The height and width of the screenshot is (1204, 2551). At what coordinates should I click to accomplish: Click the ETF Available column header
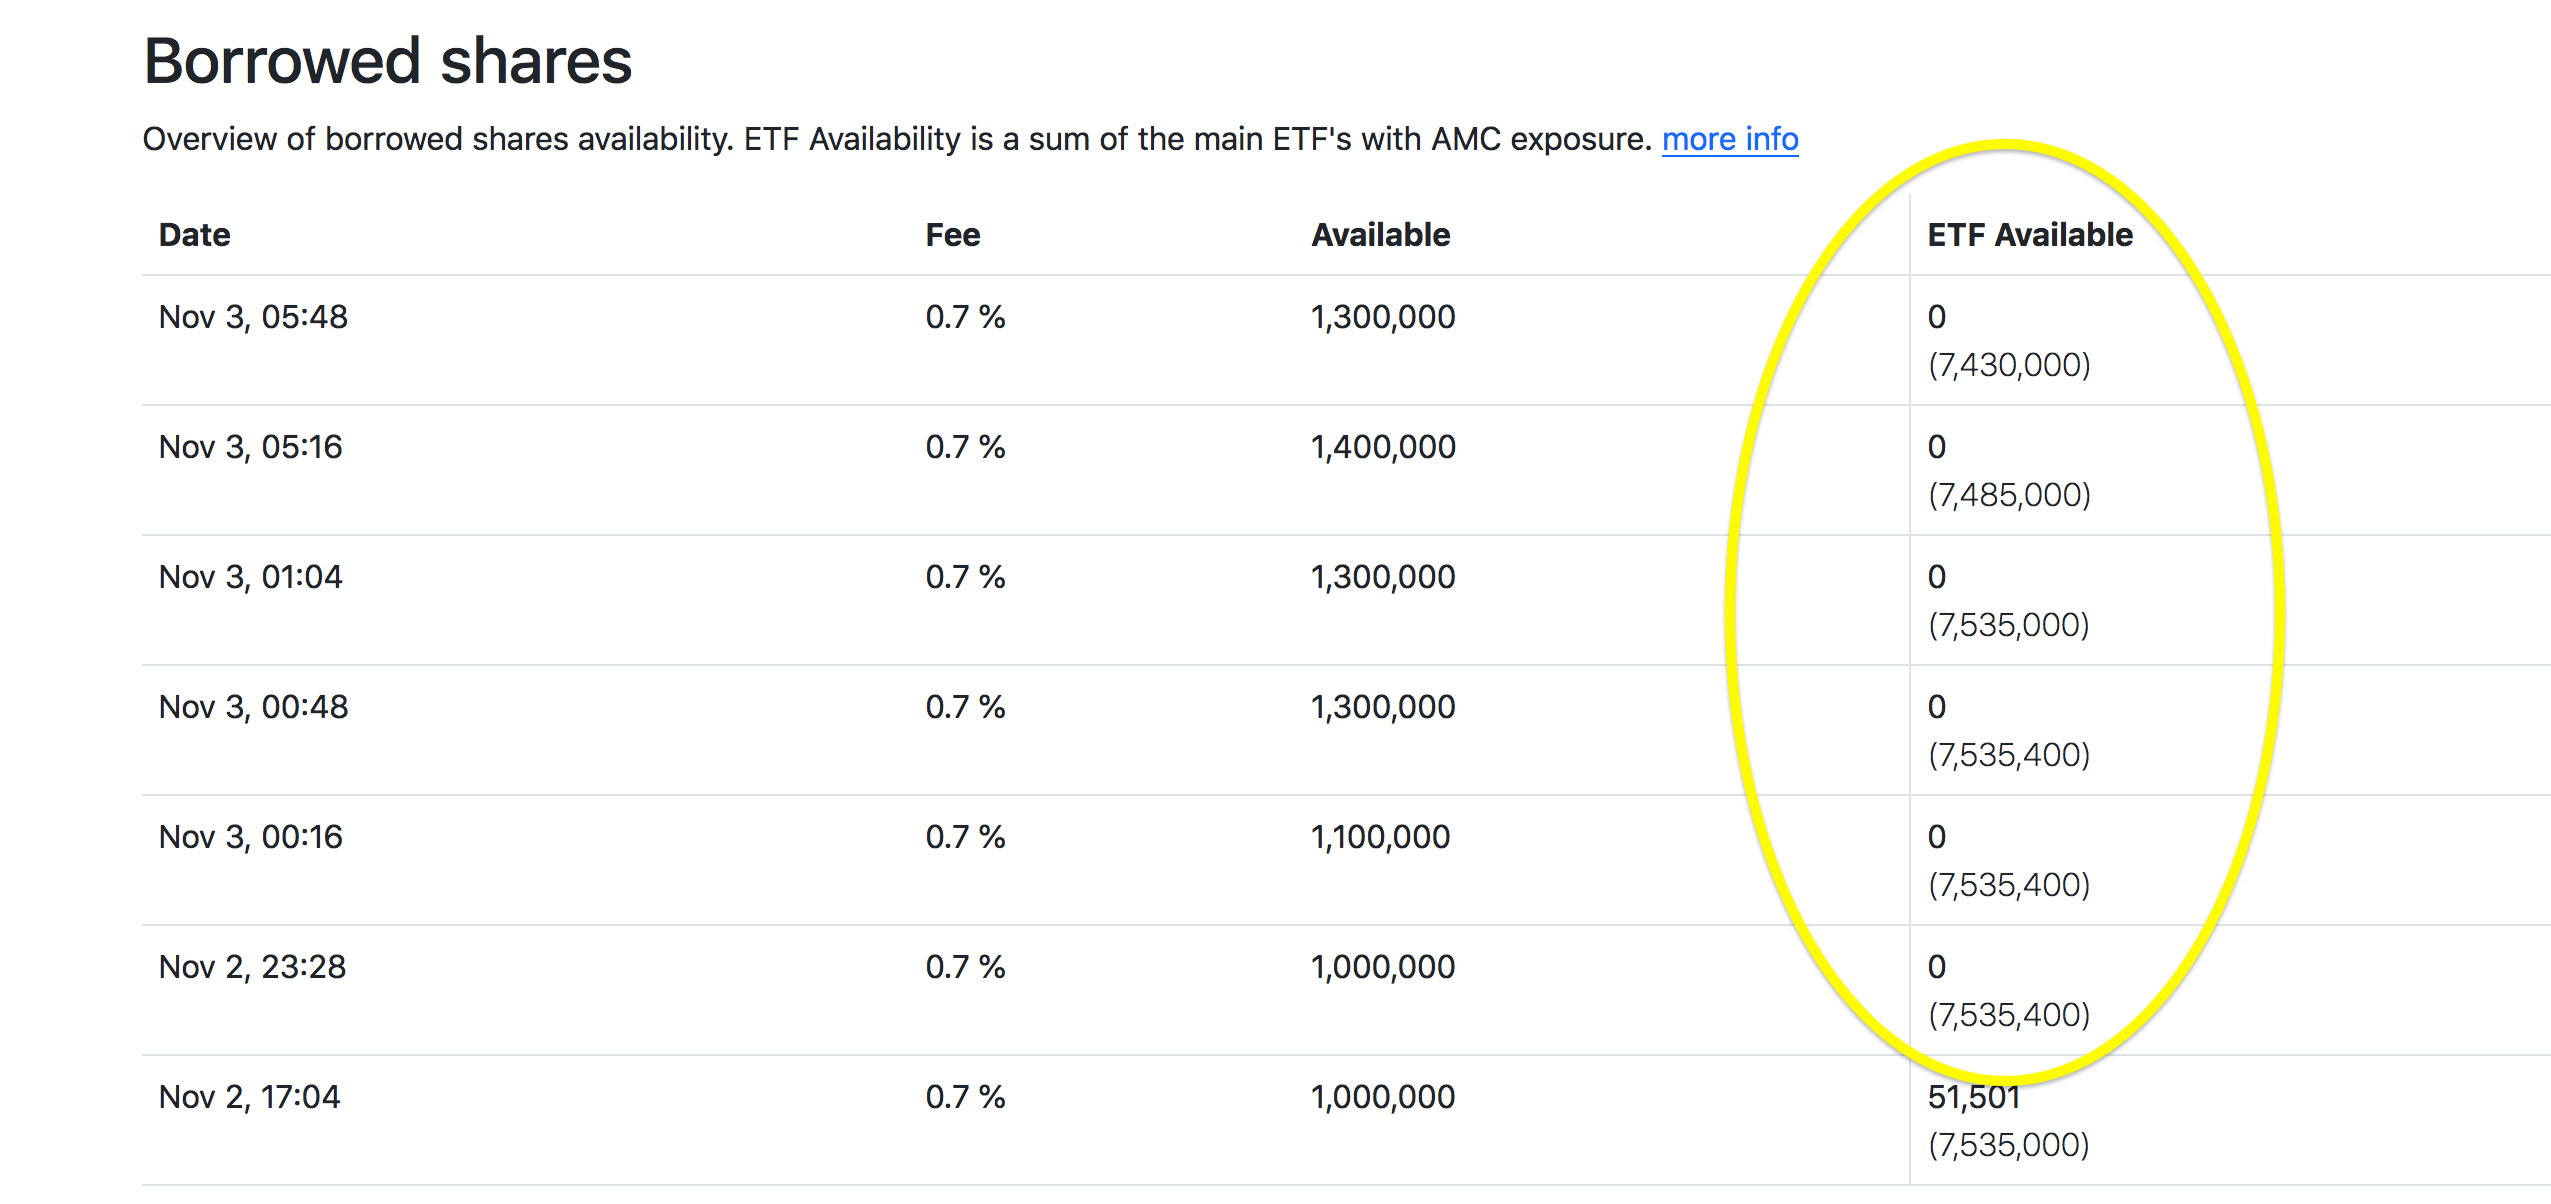click(x=2029, y=234)
